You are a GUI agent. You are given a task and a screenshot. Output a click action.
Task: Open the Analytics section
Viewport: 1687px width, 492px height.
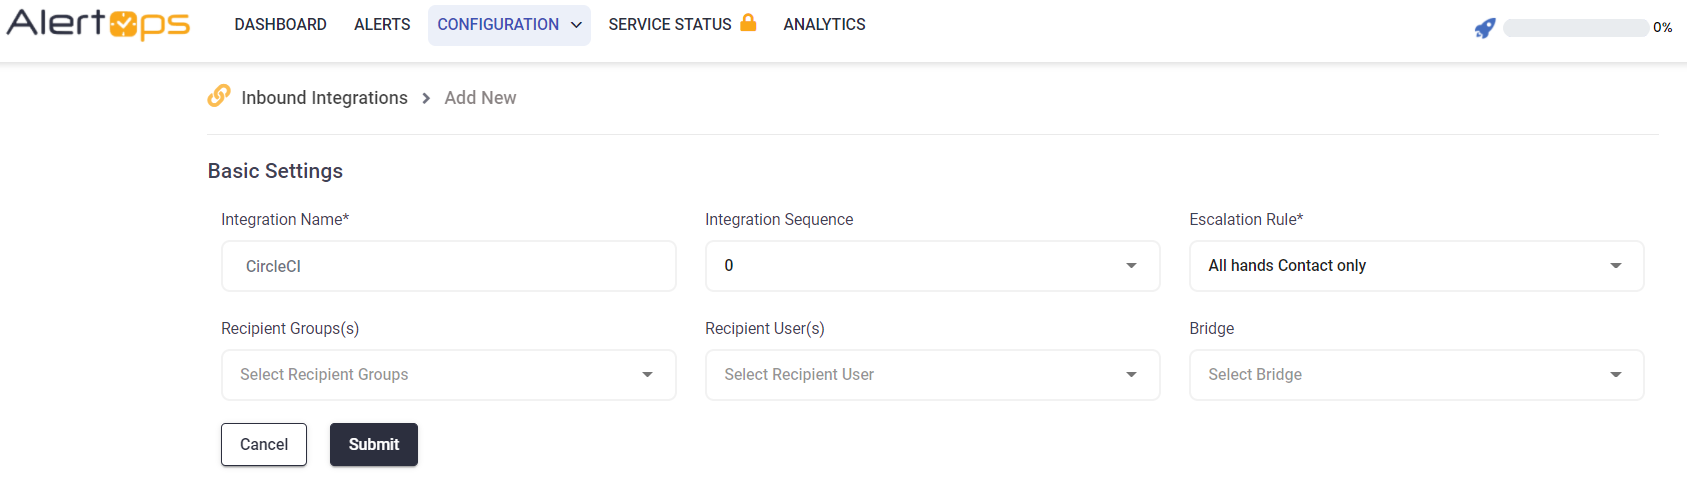pyautogui.click(x=824, y=24)
